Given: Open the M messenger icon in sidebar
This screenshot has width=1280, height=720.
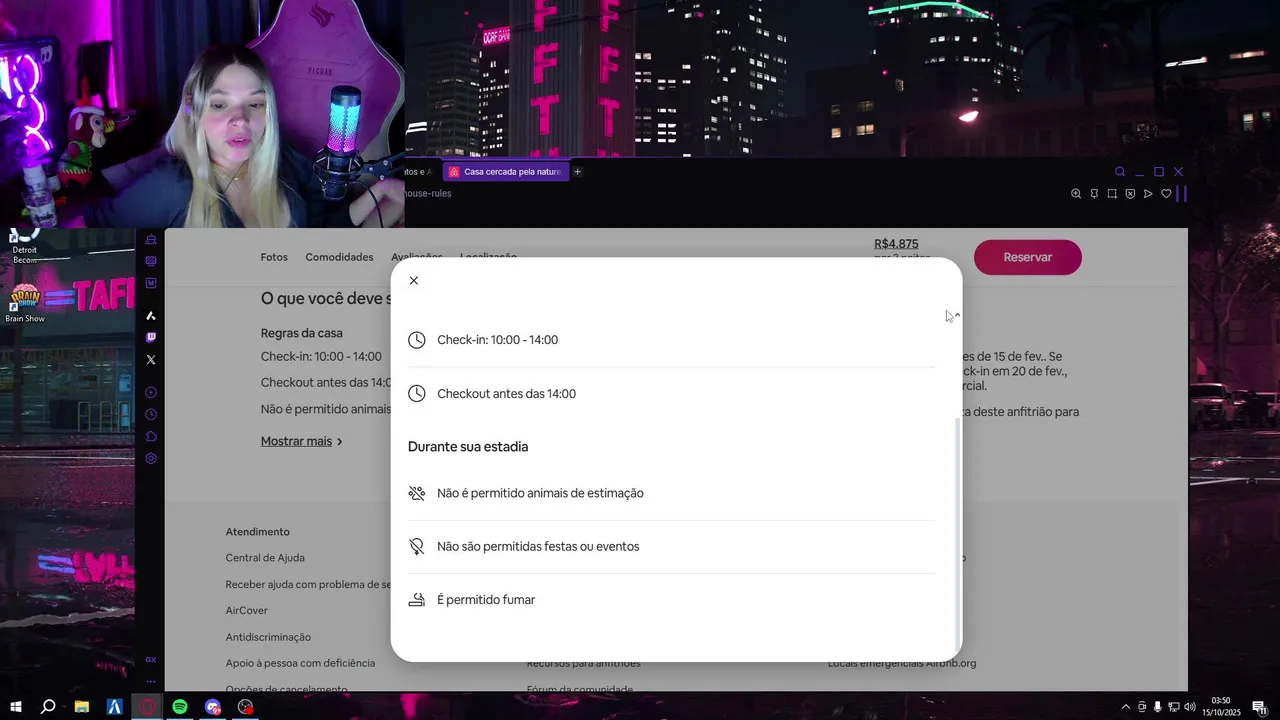Looking at the screenshot, I should (151, 283).
